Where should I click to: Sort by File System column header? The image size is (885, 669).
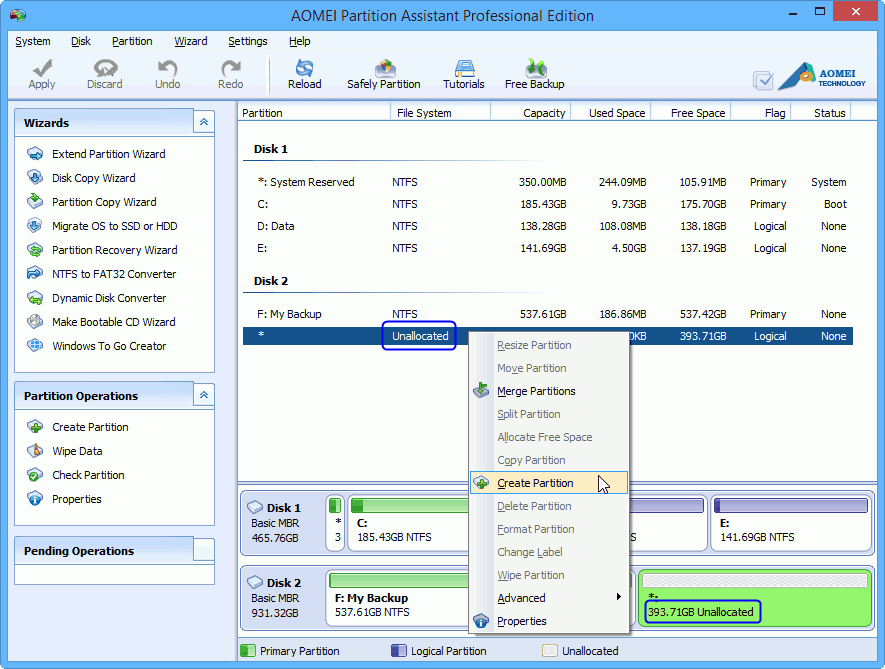coord(440,112)
